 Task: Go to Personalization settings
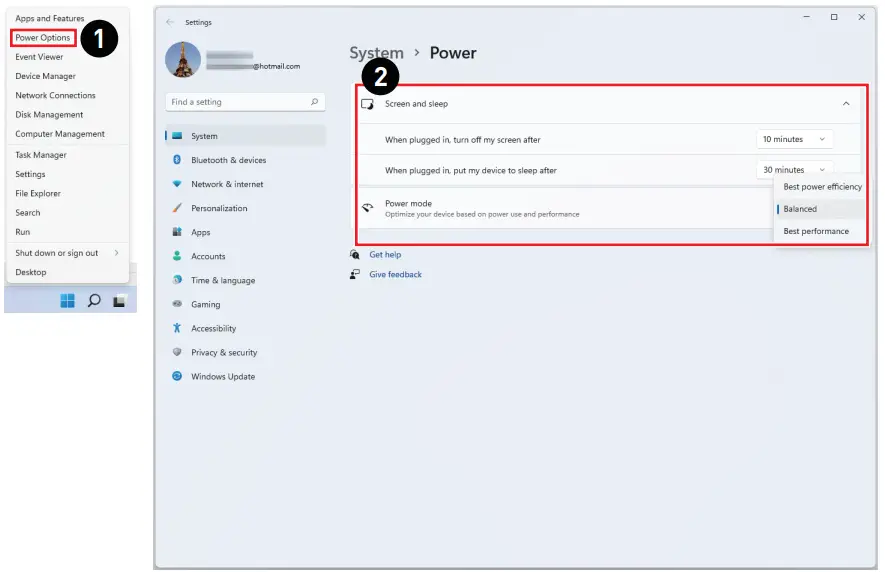pyautogui.click(x=219, y=208)
